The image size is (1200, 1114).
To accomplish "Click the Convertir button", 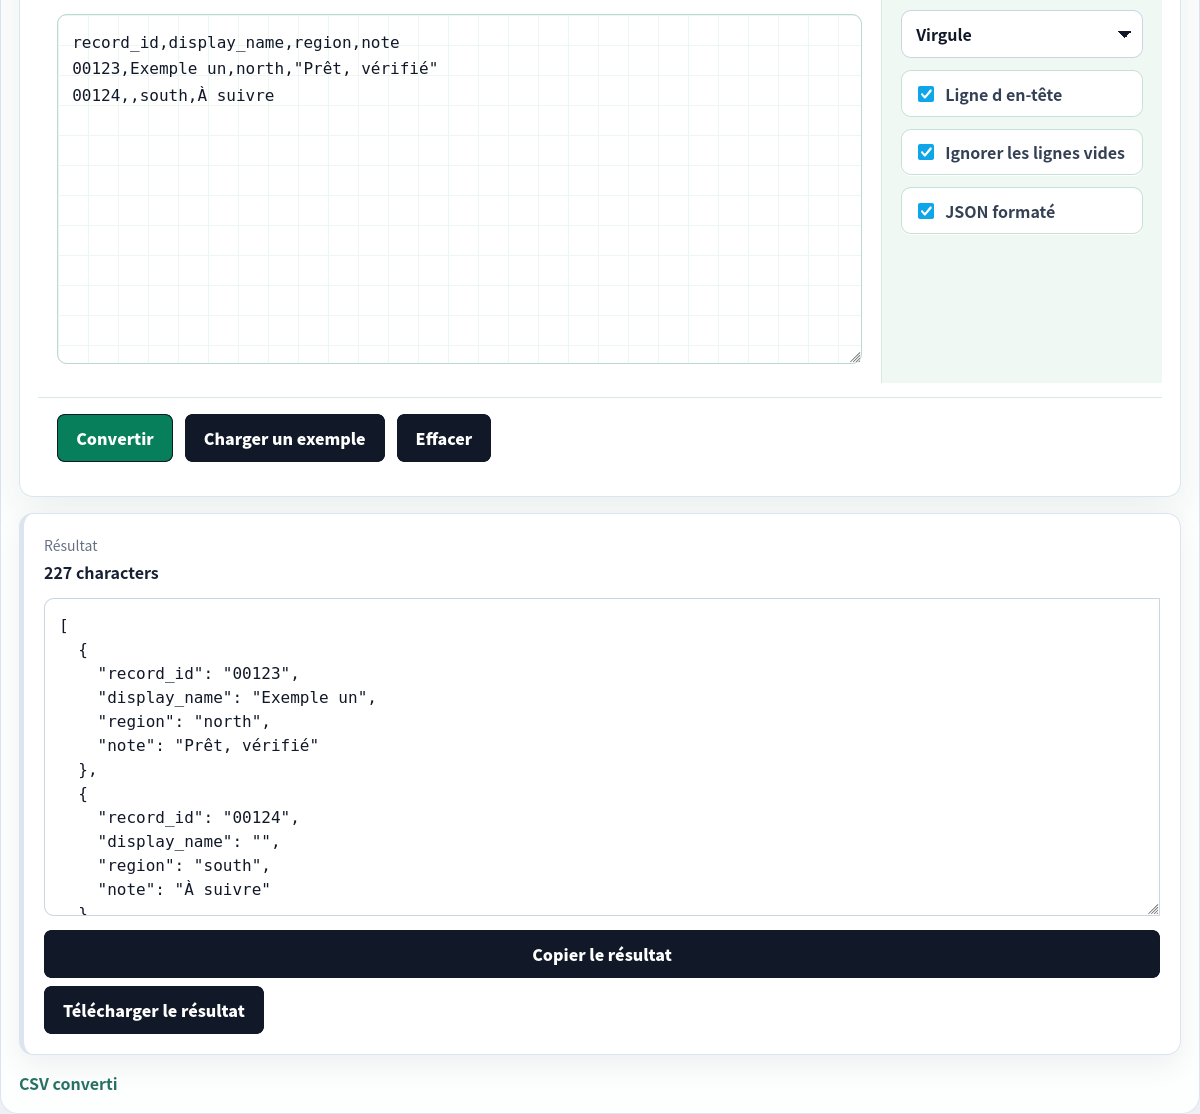I will click(115, 438).
